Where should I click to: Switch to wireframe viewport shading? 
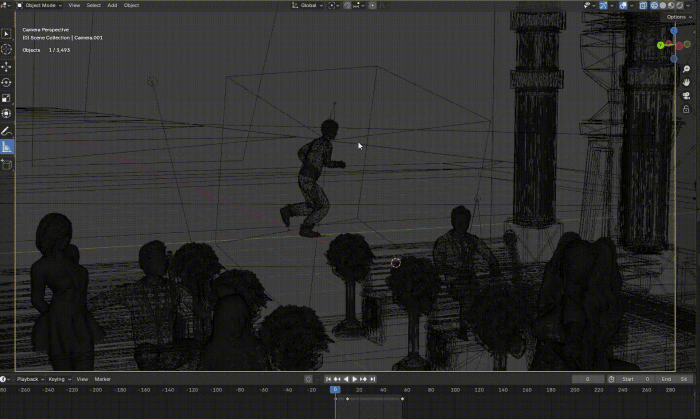tap(654, 5)
